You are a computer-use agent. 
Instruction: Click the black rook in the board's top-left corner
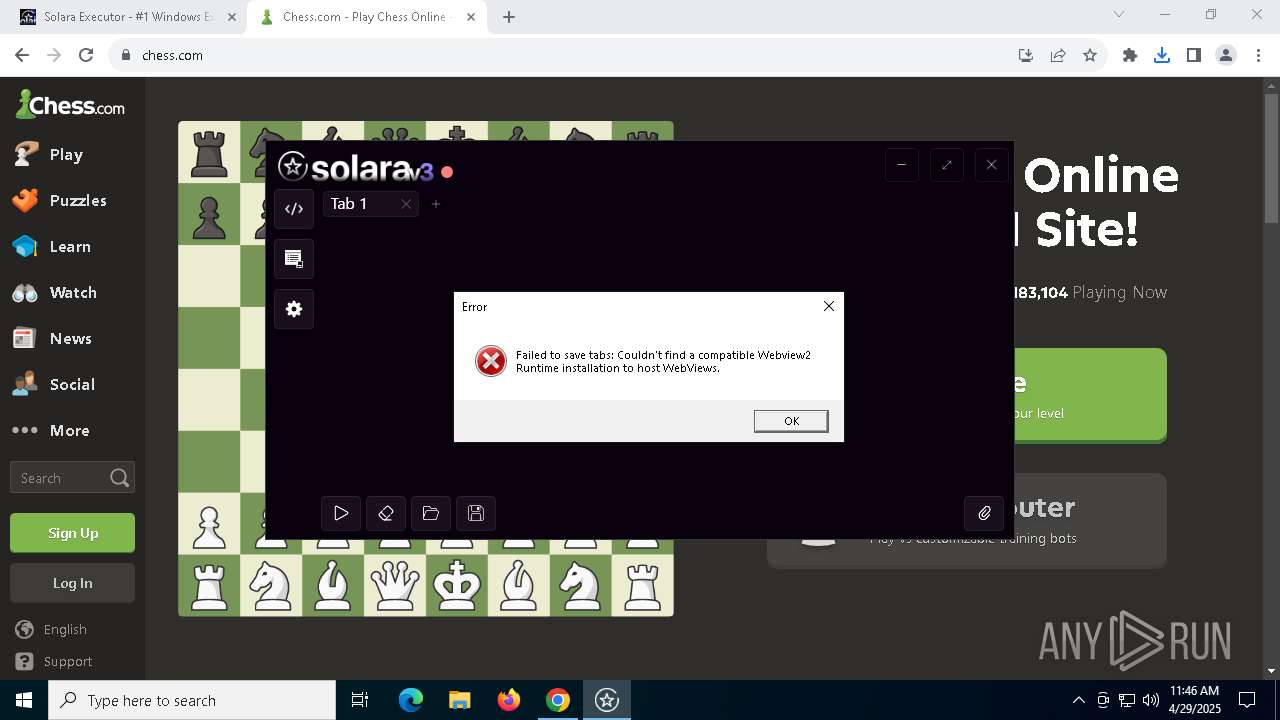[209, 152]
